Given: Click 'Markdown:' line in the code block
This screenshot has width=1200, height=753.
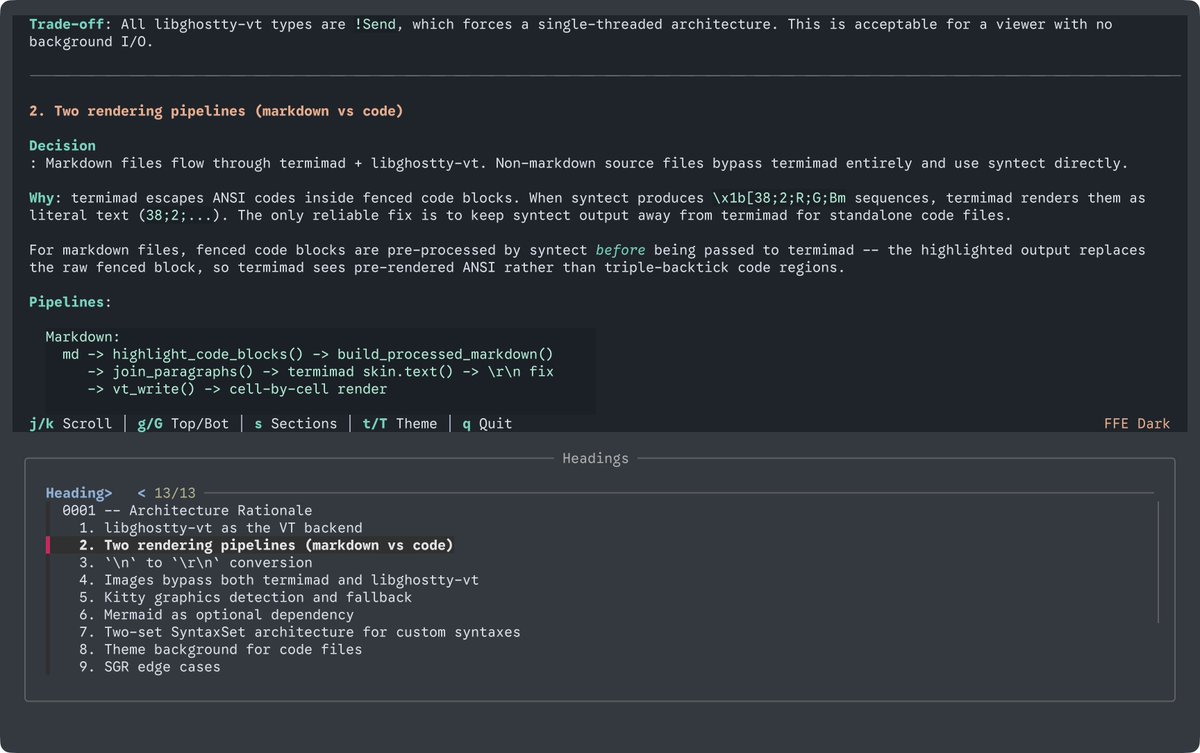Looking at the screenshot, I should (83, 337).
